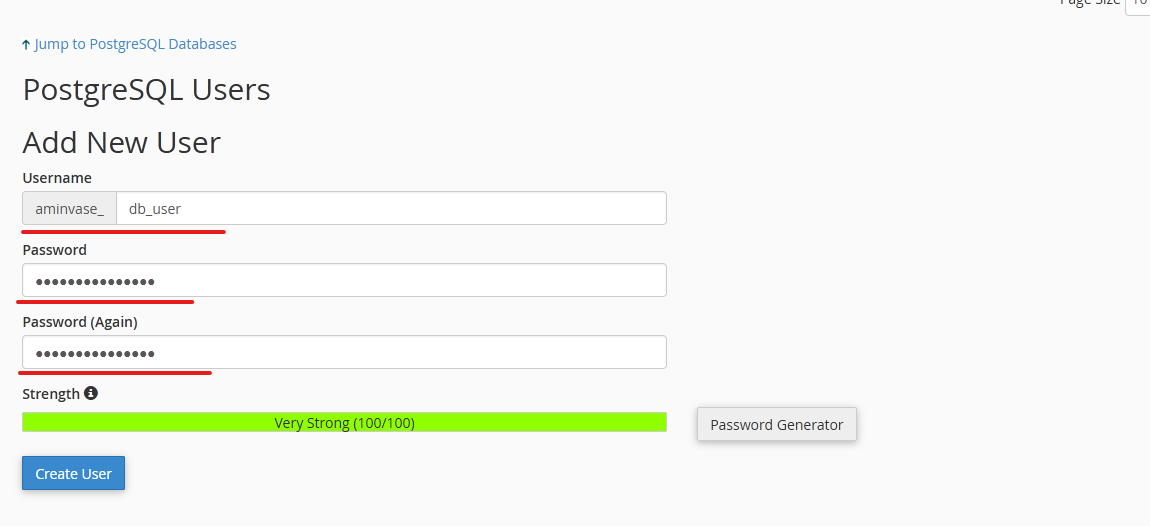Click the Add New User heading
The height and width of the screenshot is (526, 1150).
(121, 142)
